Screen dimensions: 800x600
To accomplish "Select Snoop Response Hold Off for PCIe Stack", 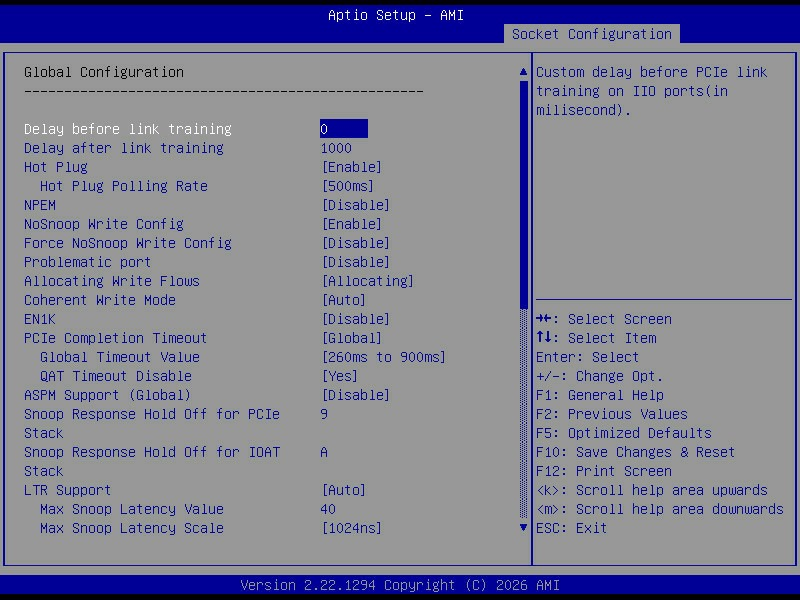I will (152, 423).
